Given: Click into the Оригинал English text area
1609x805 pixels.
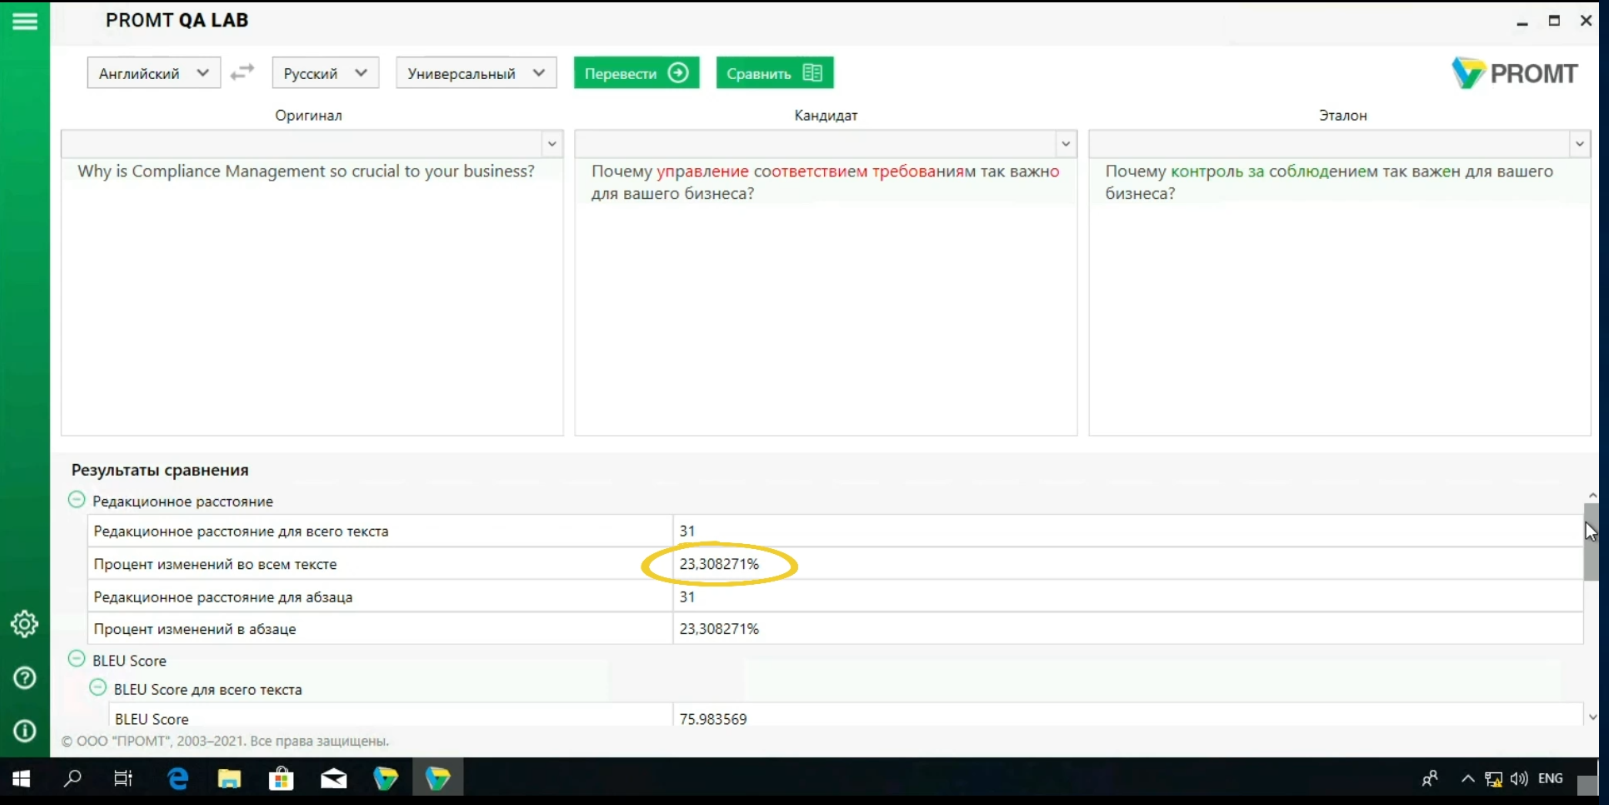Looking at the screenshot, I should (x=312, y=297).
